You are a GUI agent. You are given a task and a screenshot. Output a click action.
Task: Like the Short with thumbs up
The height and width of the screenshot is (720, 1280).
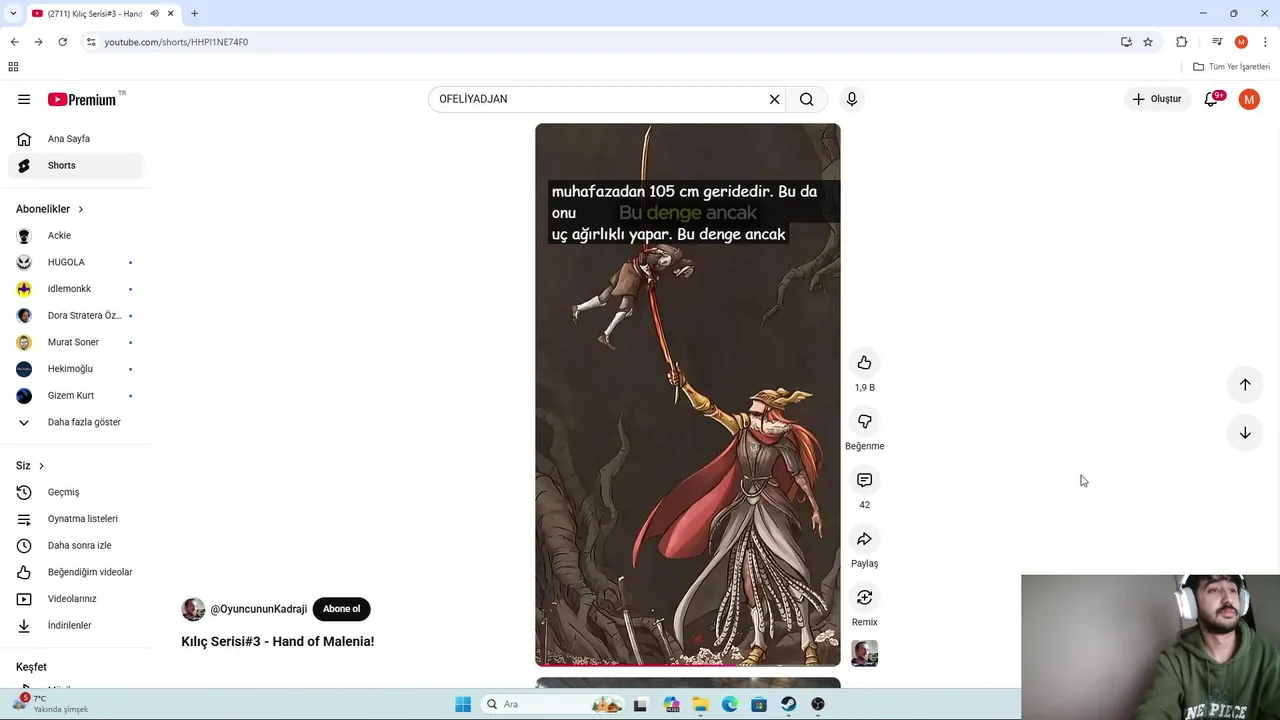pos(864,363)
